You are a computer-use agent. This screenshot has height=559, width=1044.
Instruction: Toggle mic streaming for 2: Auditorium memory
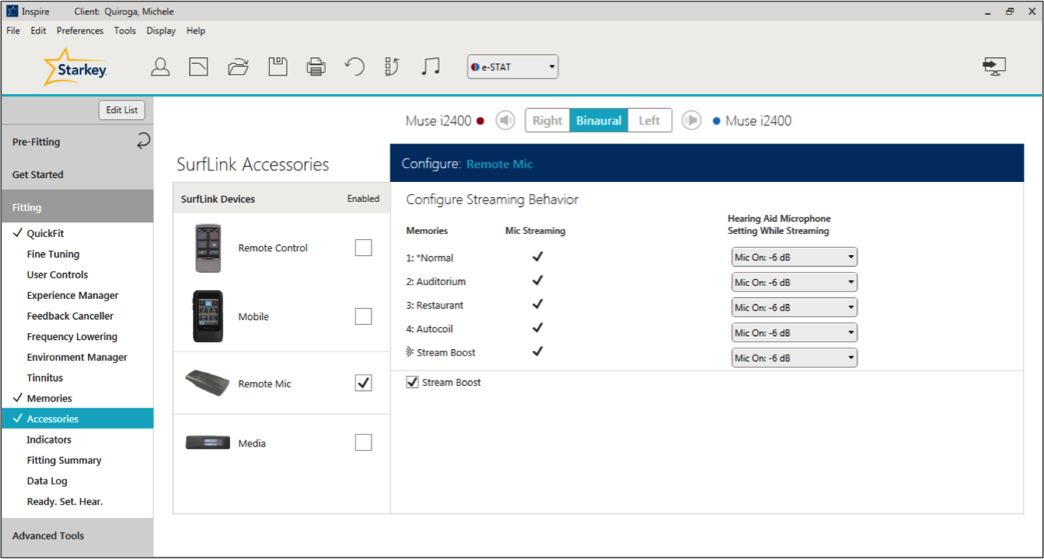[x=537, y=280]
